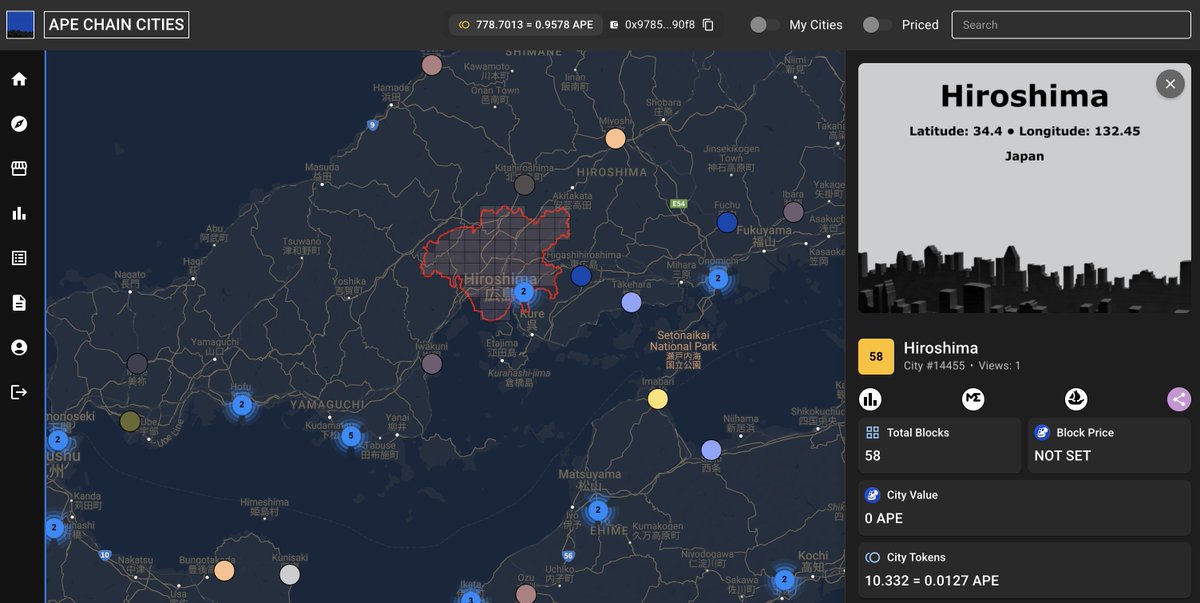This screenshot has height=603, width=1200.
Task: Select the lavender marker near Takehara
Action: click(x=631, y=302)
